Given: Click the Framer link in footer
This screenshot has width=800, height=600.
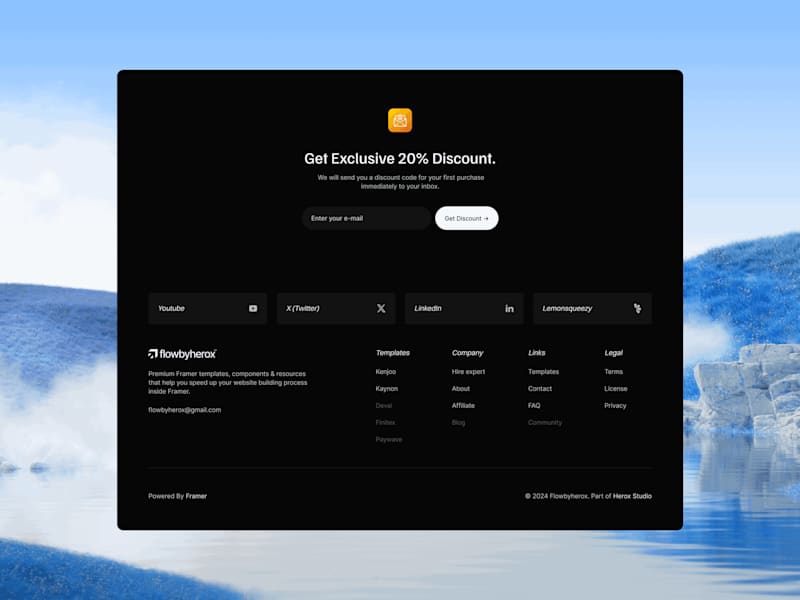Looking at the screenshot, I should [x=196, y=496].
